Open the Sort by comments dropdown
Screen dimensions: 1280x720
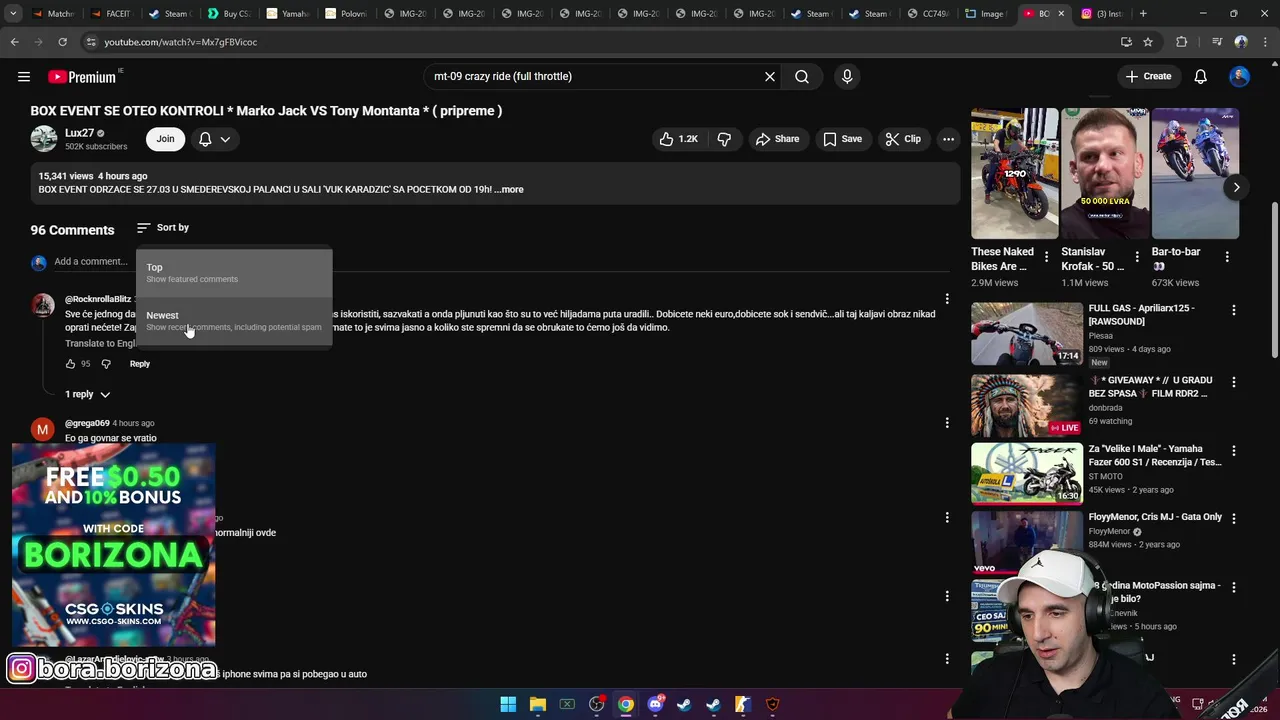(163, 228)
